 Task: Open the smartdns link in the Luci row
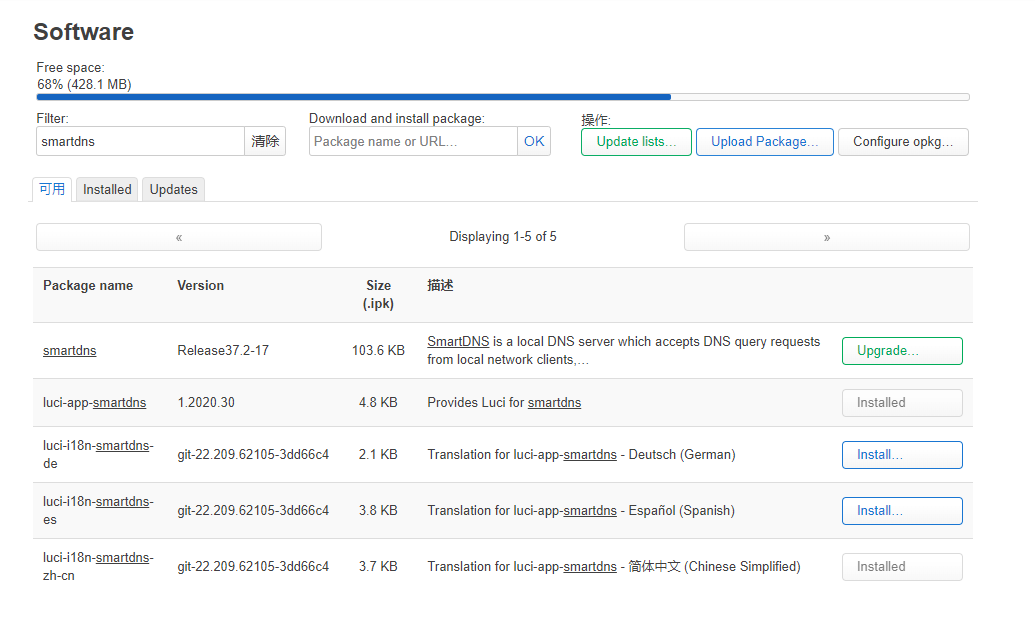pos(554,402)
